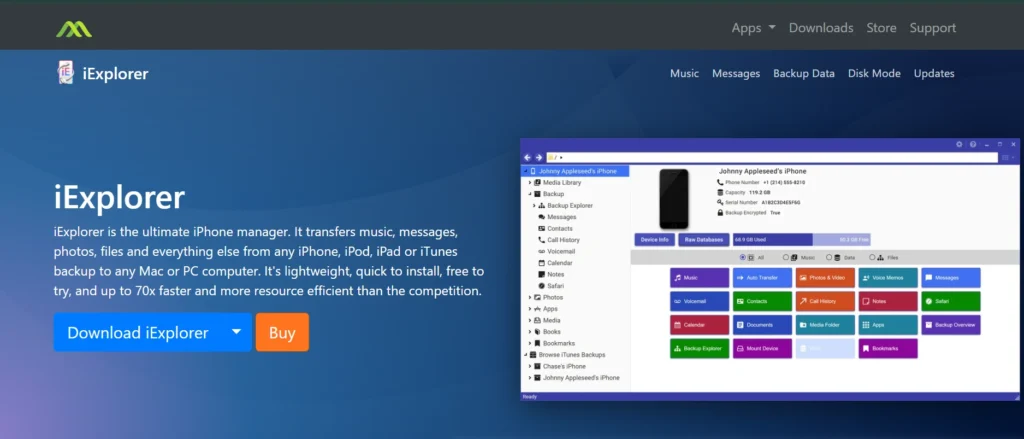The height and width of the screenshot is (439, 1024).
Task: Open the Mount Device tile
Action: pos(762,348)
